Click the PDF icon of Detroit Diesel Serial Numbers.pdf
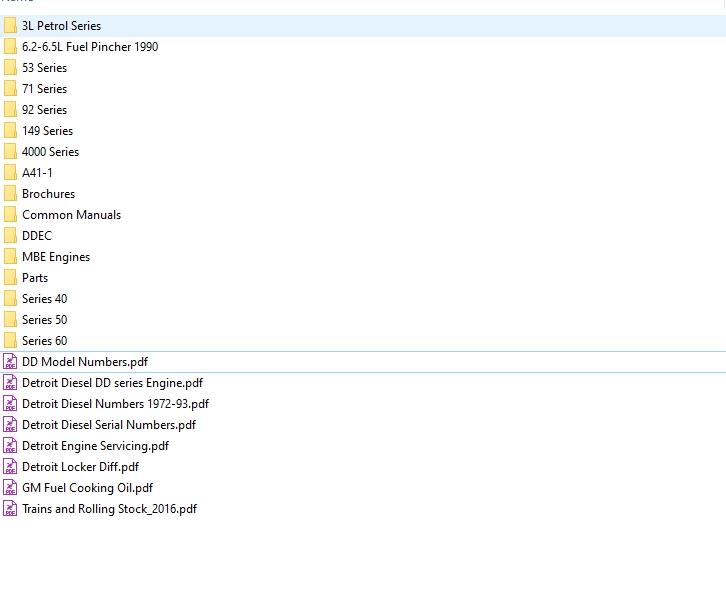 (10, 425)
